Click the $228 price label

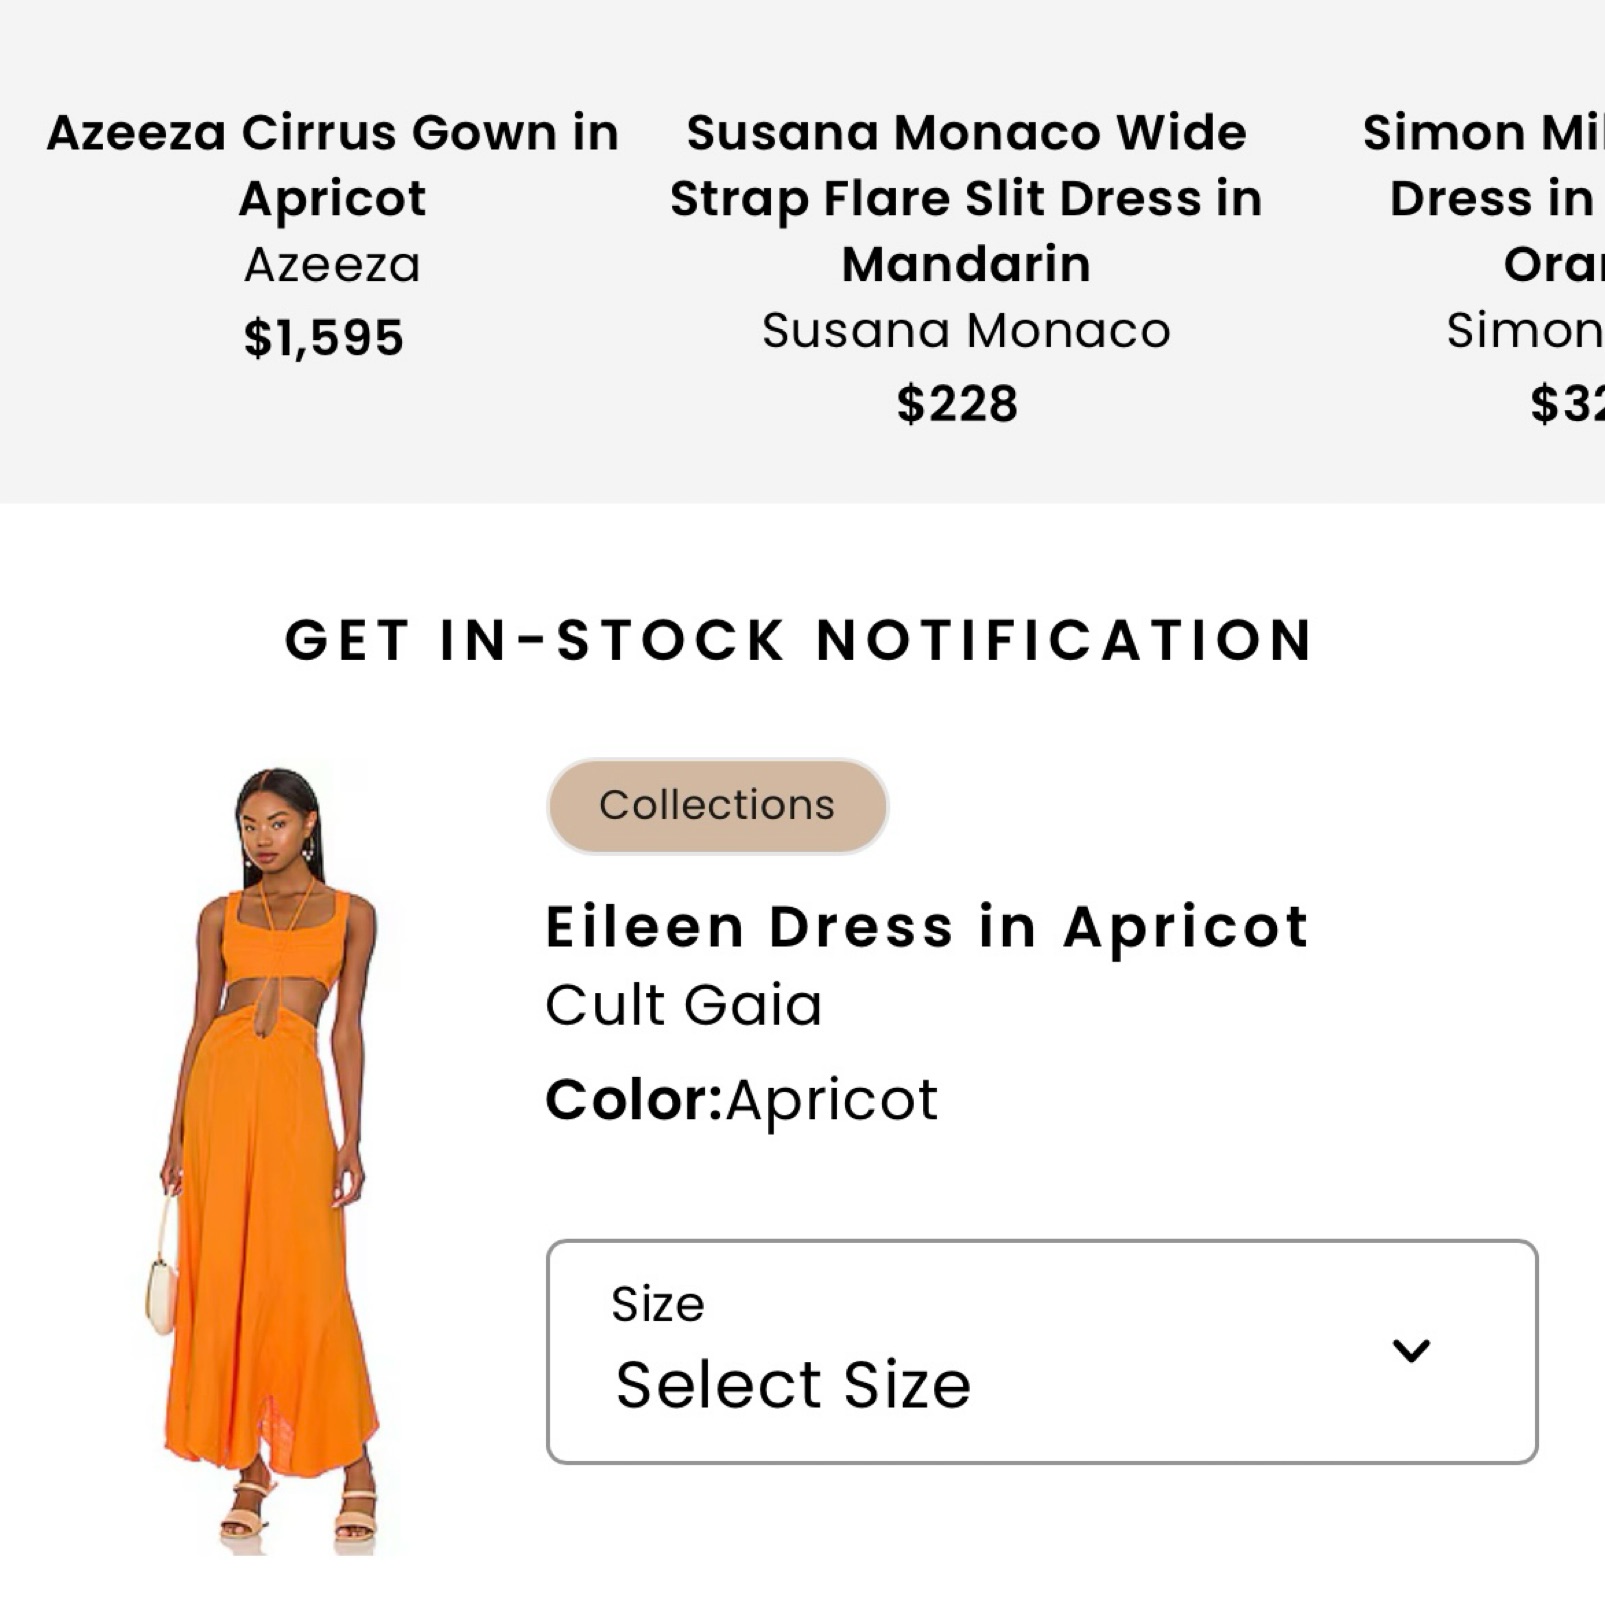pyautogui.click(x=957, y=404)
